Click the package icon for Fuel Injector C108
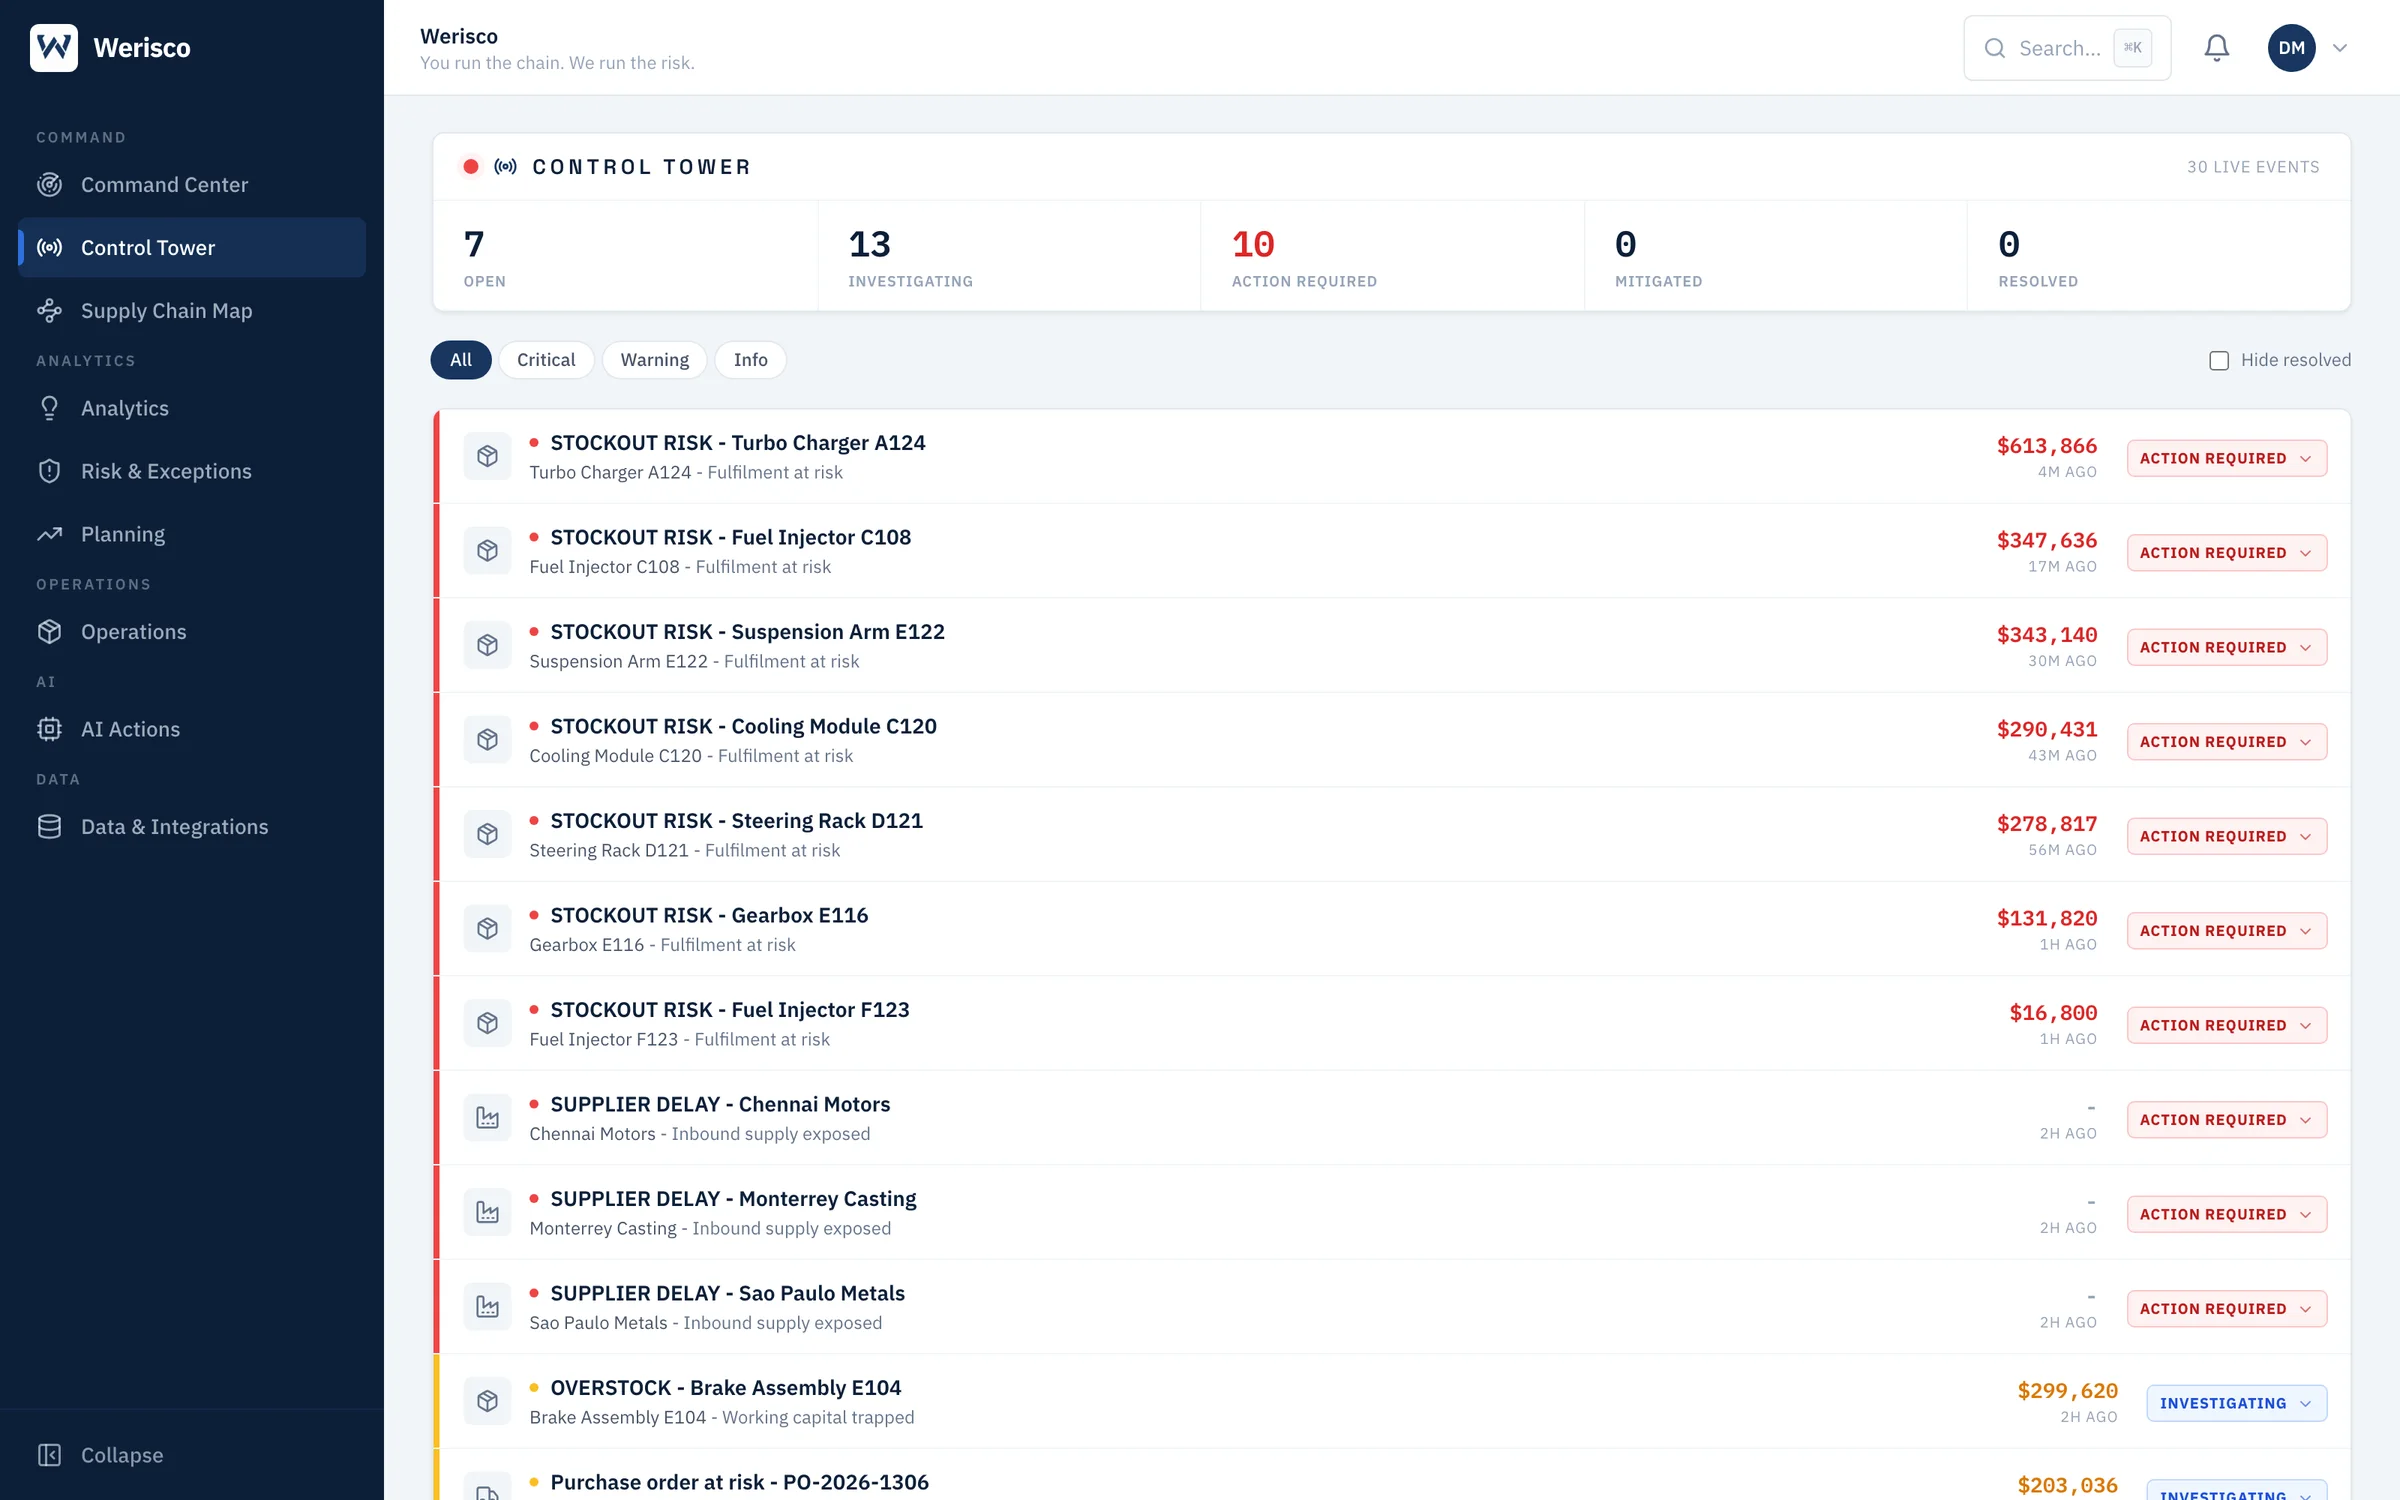2400x1500 pixels. (x=487, y=551)
